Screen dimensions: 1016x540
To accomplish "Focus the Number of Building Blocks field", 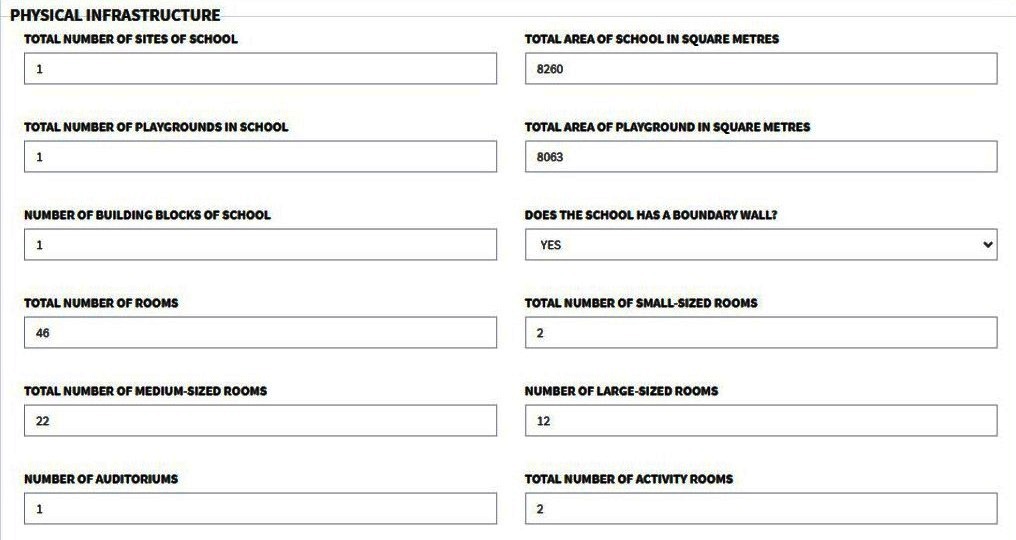I will coord(260,245).
